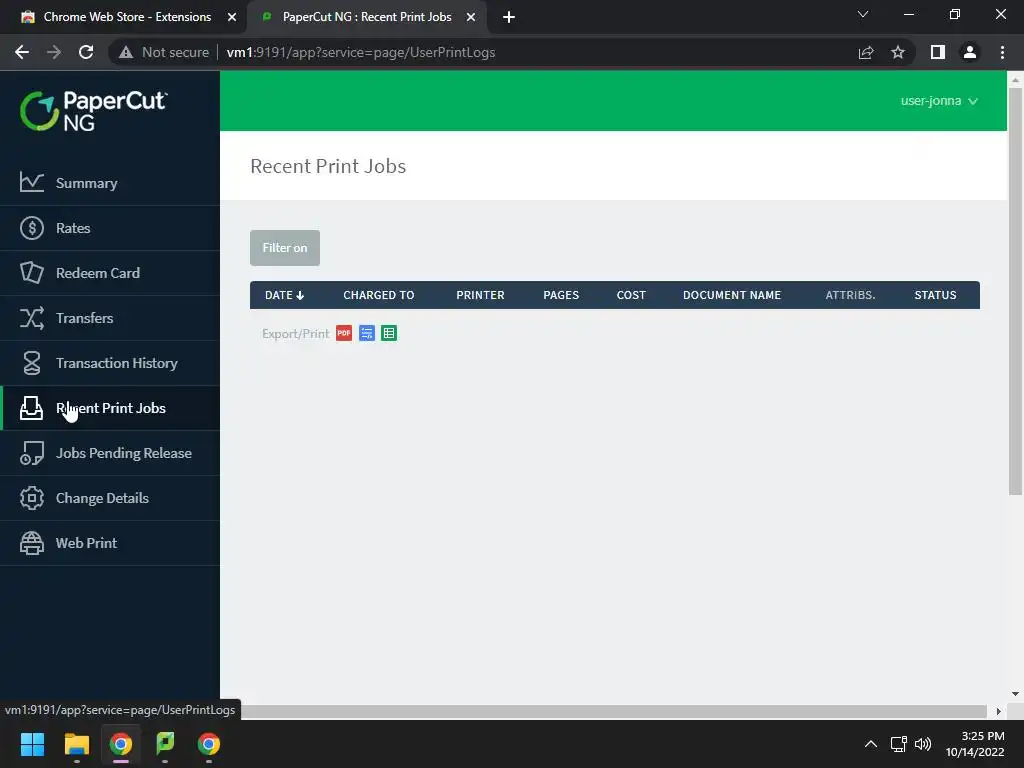The height and width of the screenshot is (768, 1024).
Task: Open Chrome's three-dot menu
Action: 1002,52
